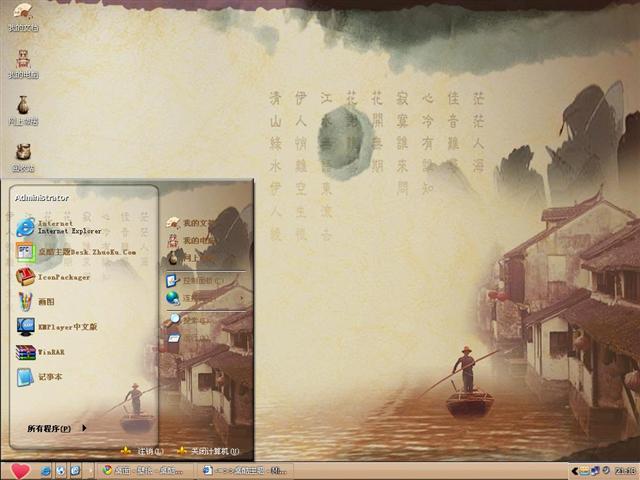Open 画图 (Paint) in Start menu
640x480 pixels.
36,302
